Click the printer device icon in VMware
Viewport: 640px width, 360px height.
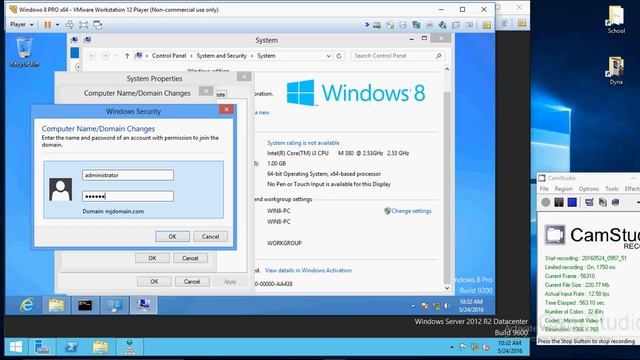pyautogui.click(x=429, y=25)
